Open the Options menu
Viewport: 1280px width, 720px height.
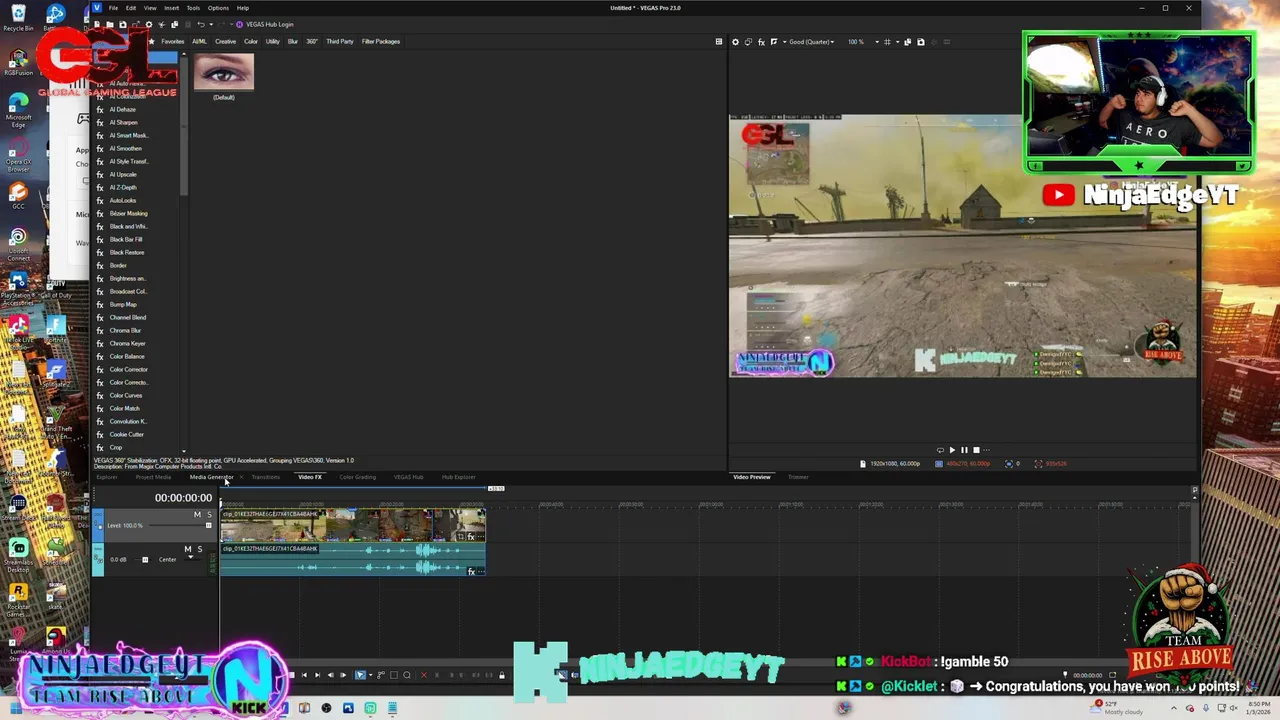pyautogui.click(x=218, y=8)
